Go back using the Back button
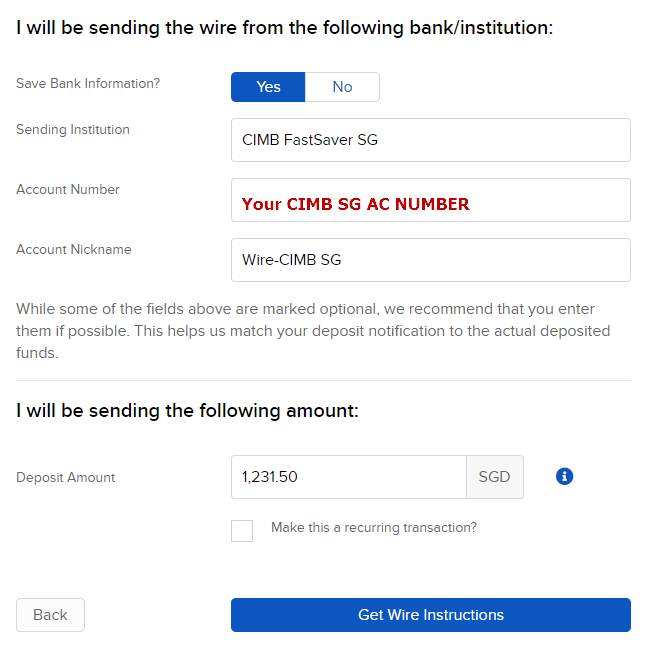669x650 pixels. 50,615
